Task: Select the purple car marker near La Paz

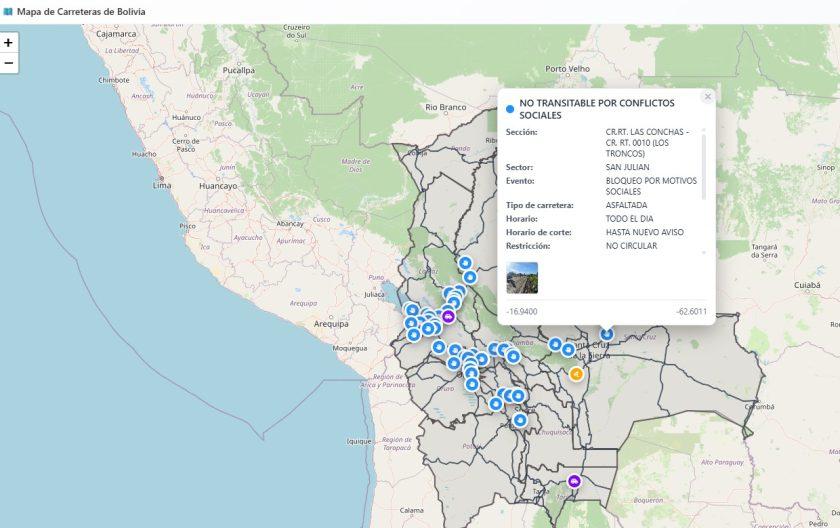Action: (x=448, y=317)
